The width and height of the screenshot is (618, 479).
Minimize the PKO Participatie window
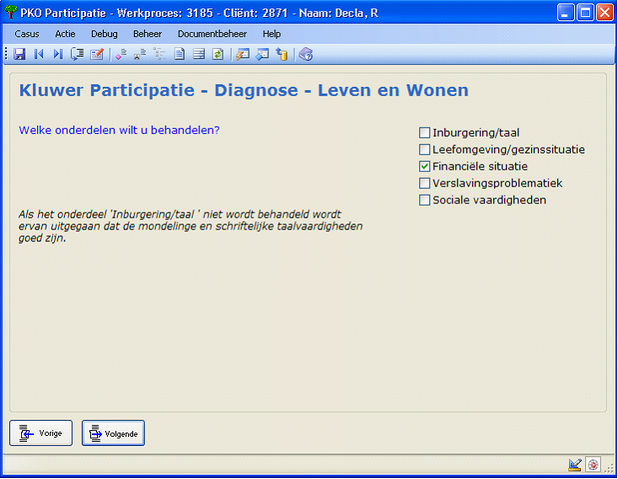point(566,13)
